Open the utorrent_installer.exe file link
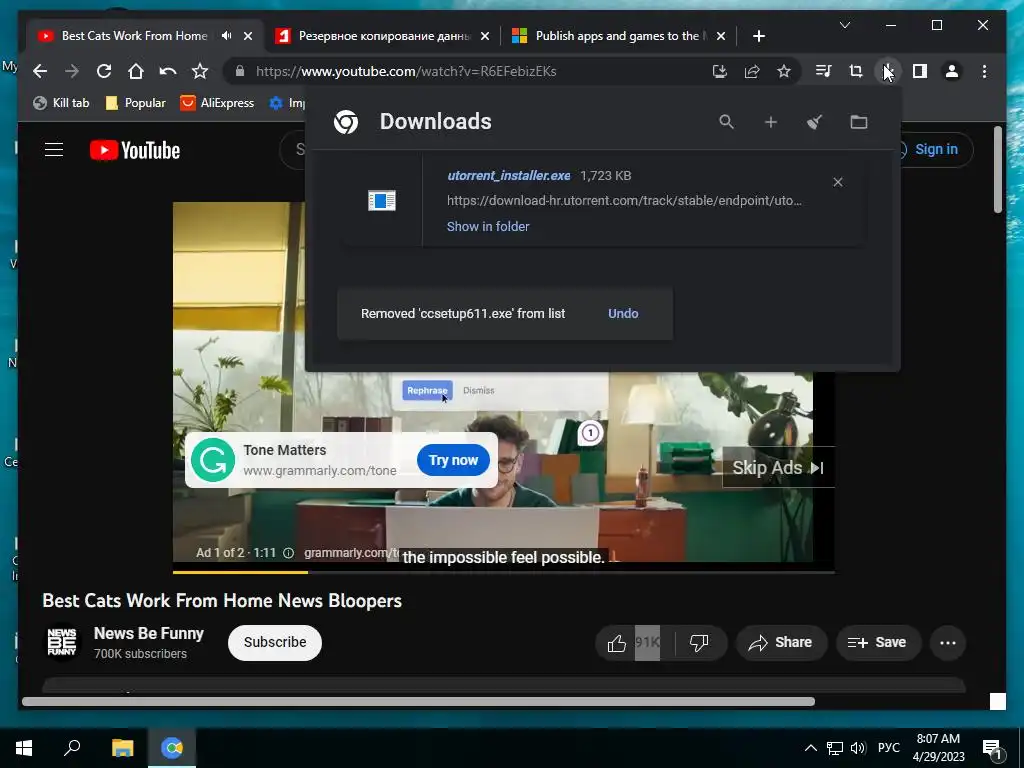The height and width of the screenshot is (768, 1024). pyautogui.click(x=509, y=176)
